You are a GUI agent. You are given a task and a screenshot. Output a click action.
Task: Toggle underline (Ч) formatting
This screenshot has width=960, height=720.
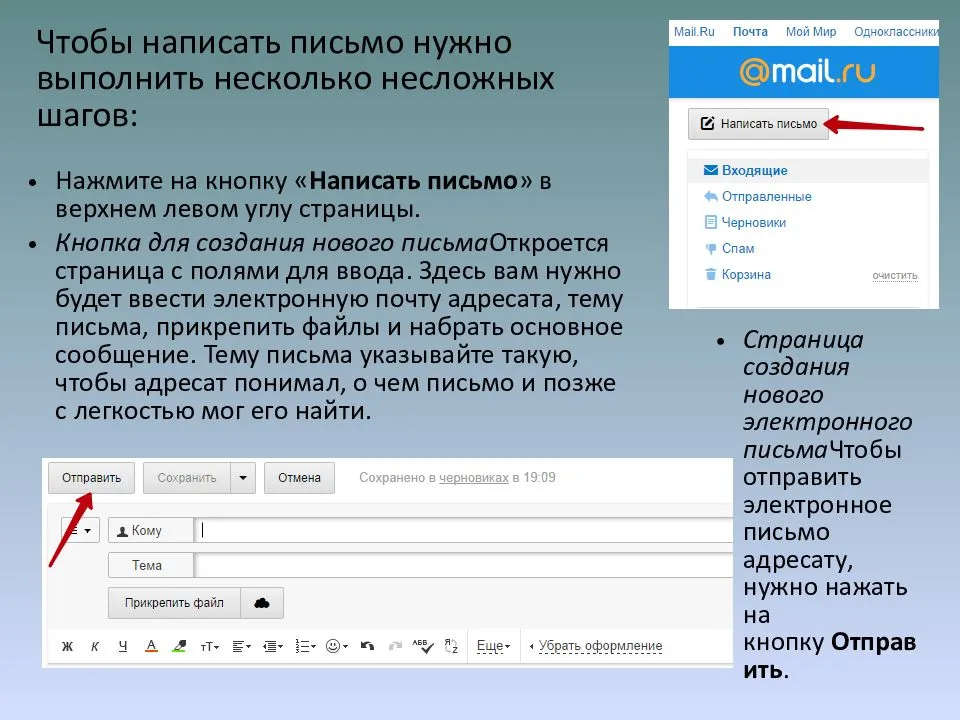click(x=123, y=646)
